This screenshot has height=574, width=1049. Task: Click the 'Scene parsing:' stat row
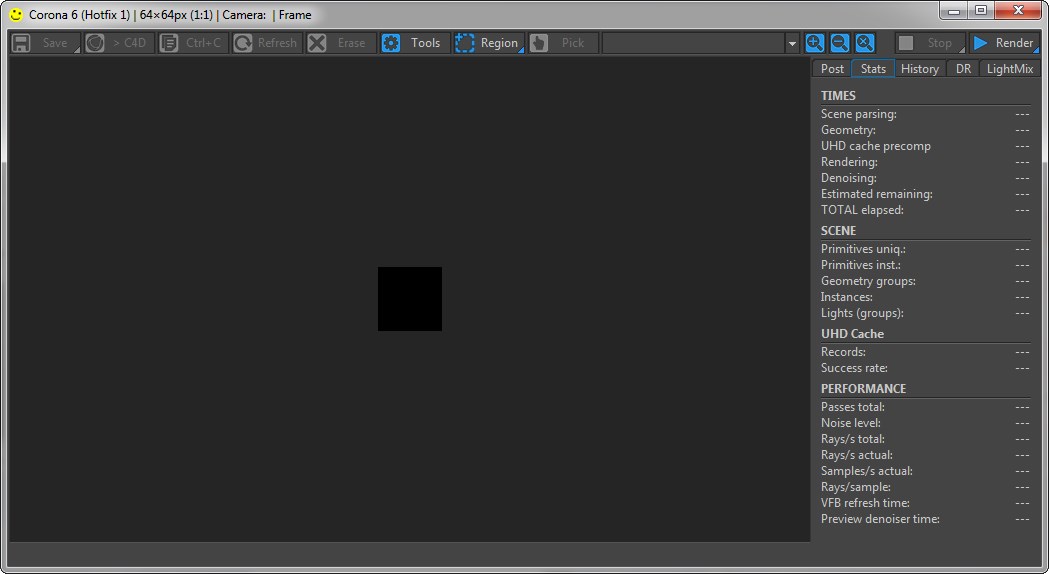tap(925, 114)
